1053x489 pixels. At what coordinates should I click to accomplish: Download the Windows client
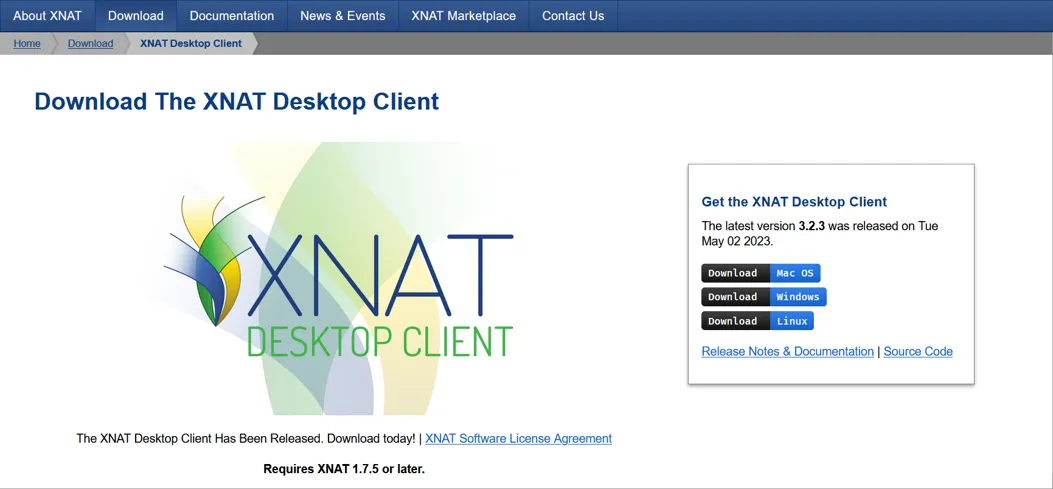point(764,297)
